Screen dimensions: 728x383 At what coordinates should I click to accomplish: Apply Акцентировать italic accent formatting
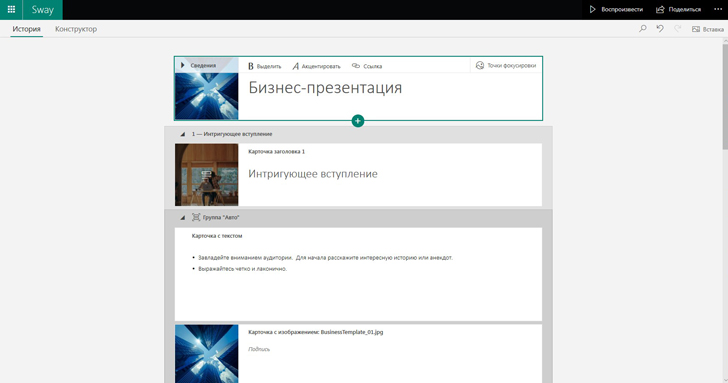316,66
